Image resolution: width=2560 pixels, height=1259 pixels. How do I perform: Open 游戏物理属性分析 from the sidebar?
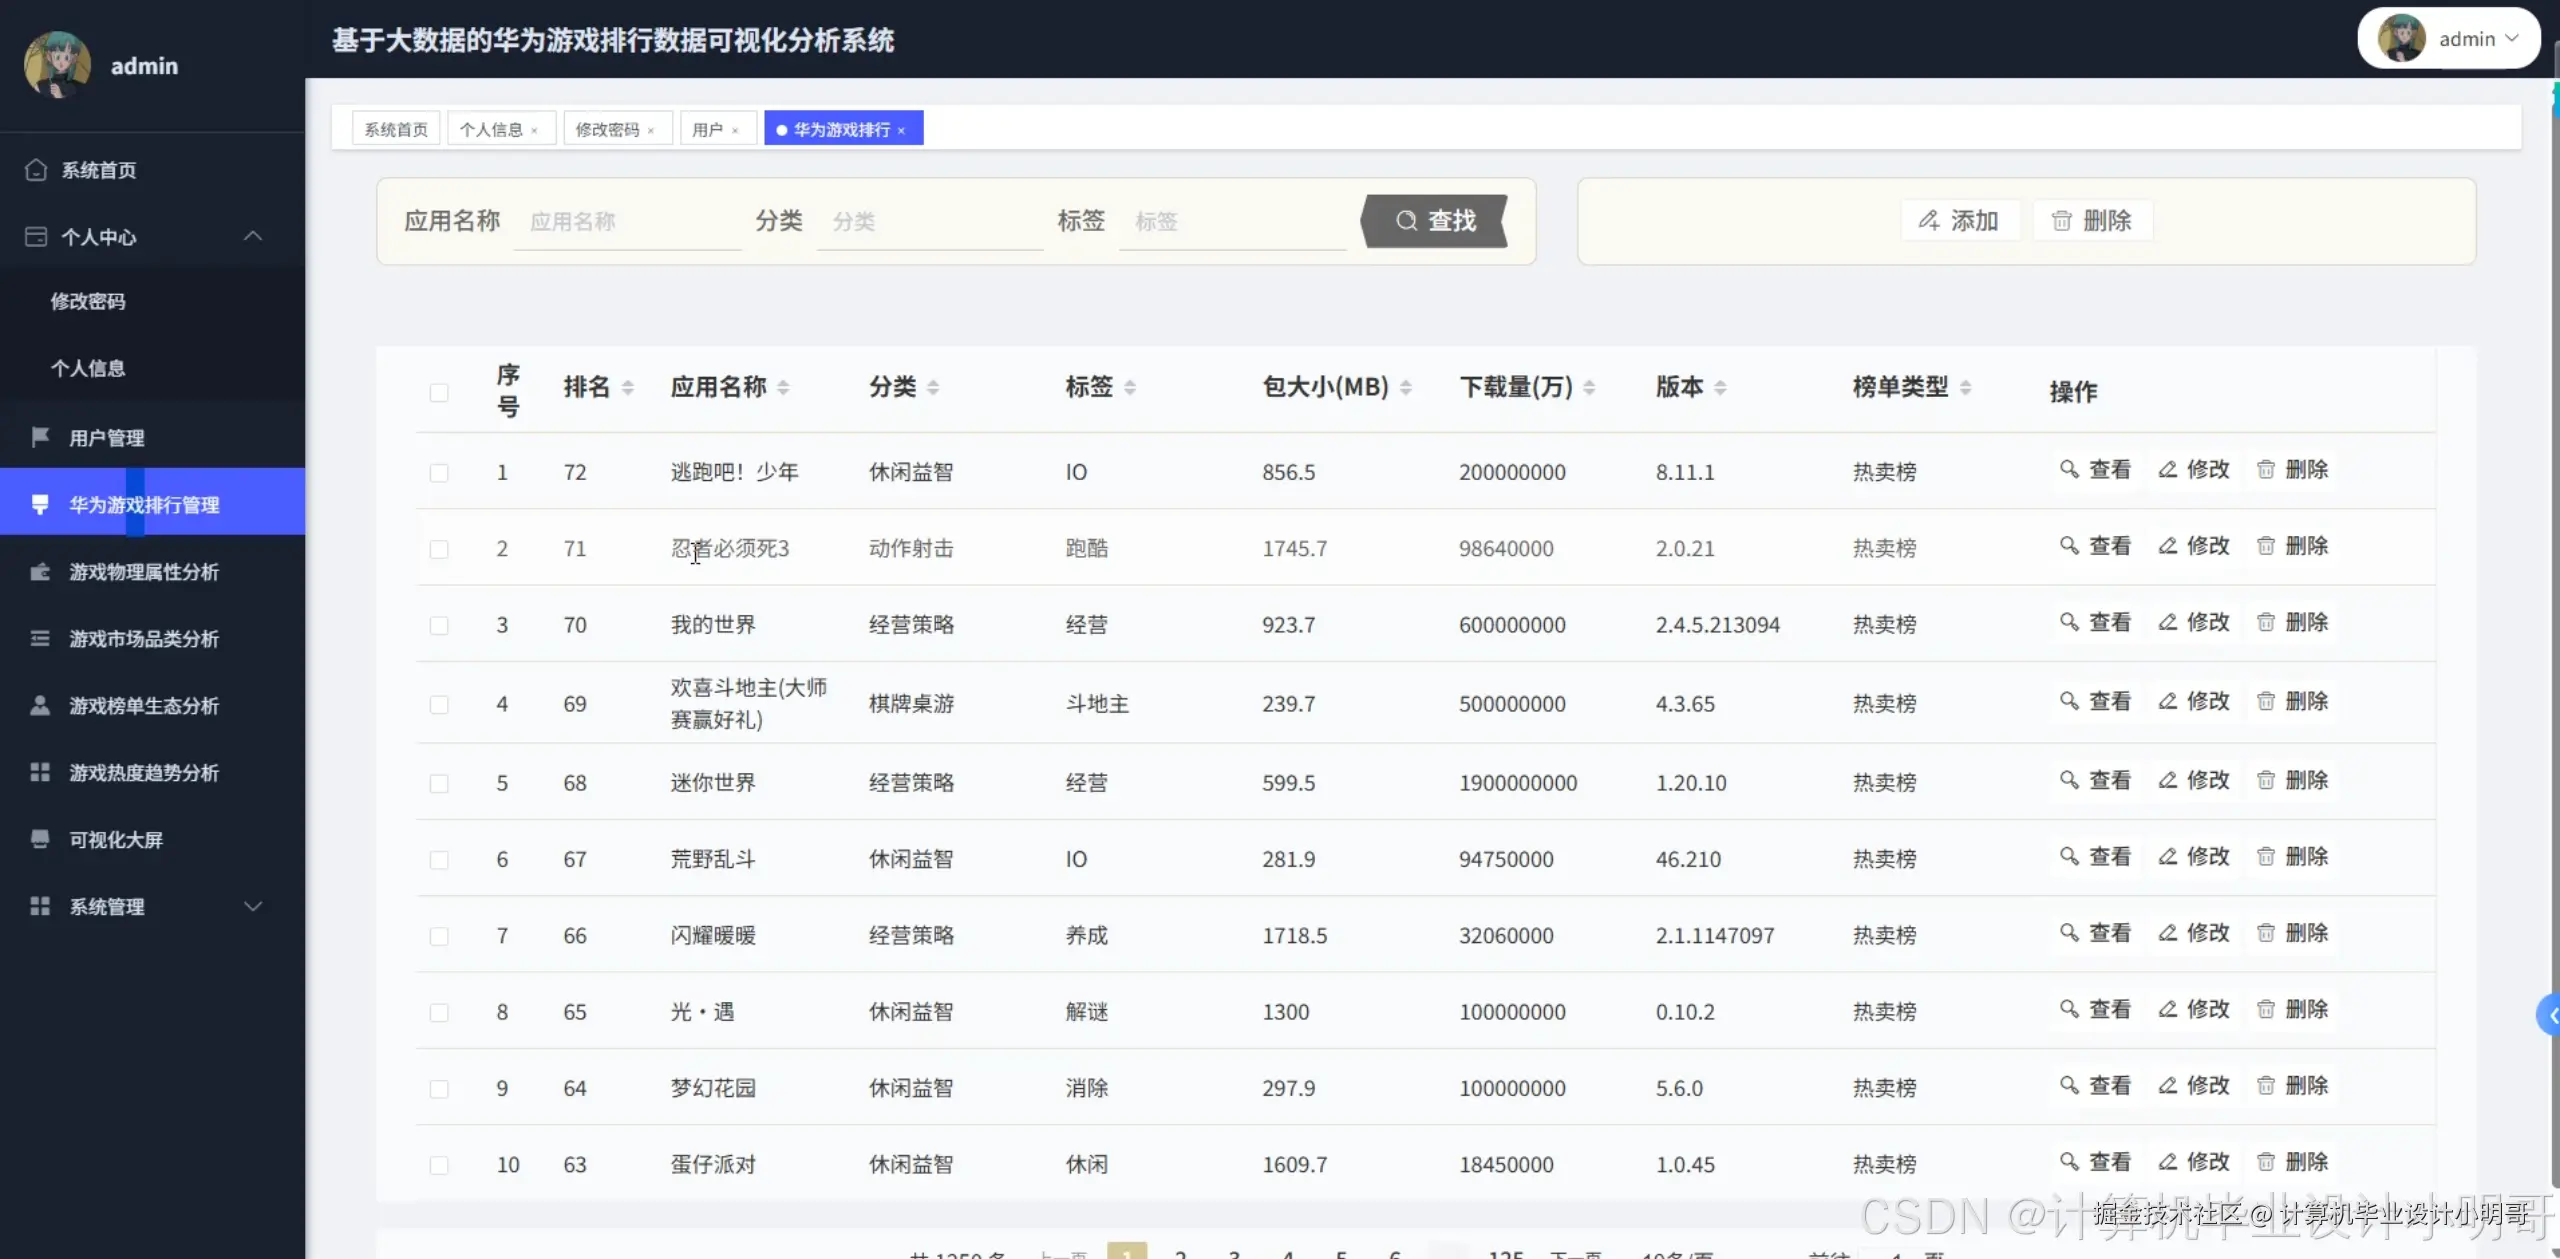pos(140,572)
